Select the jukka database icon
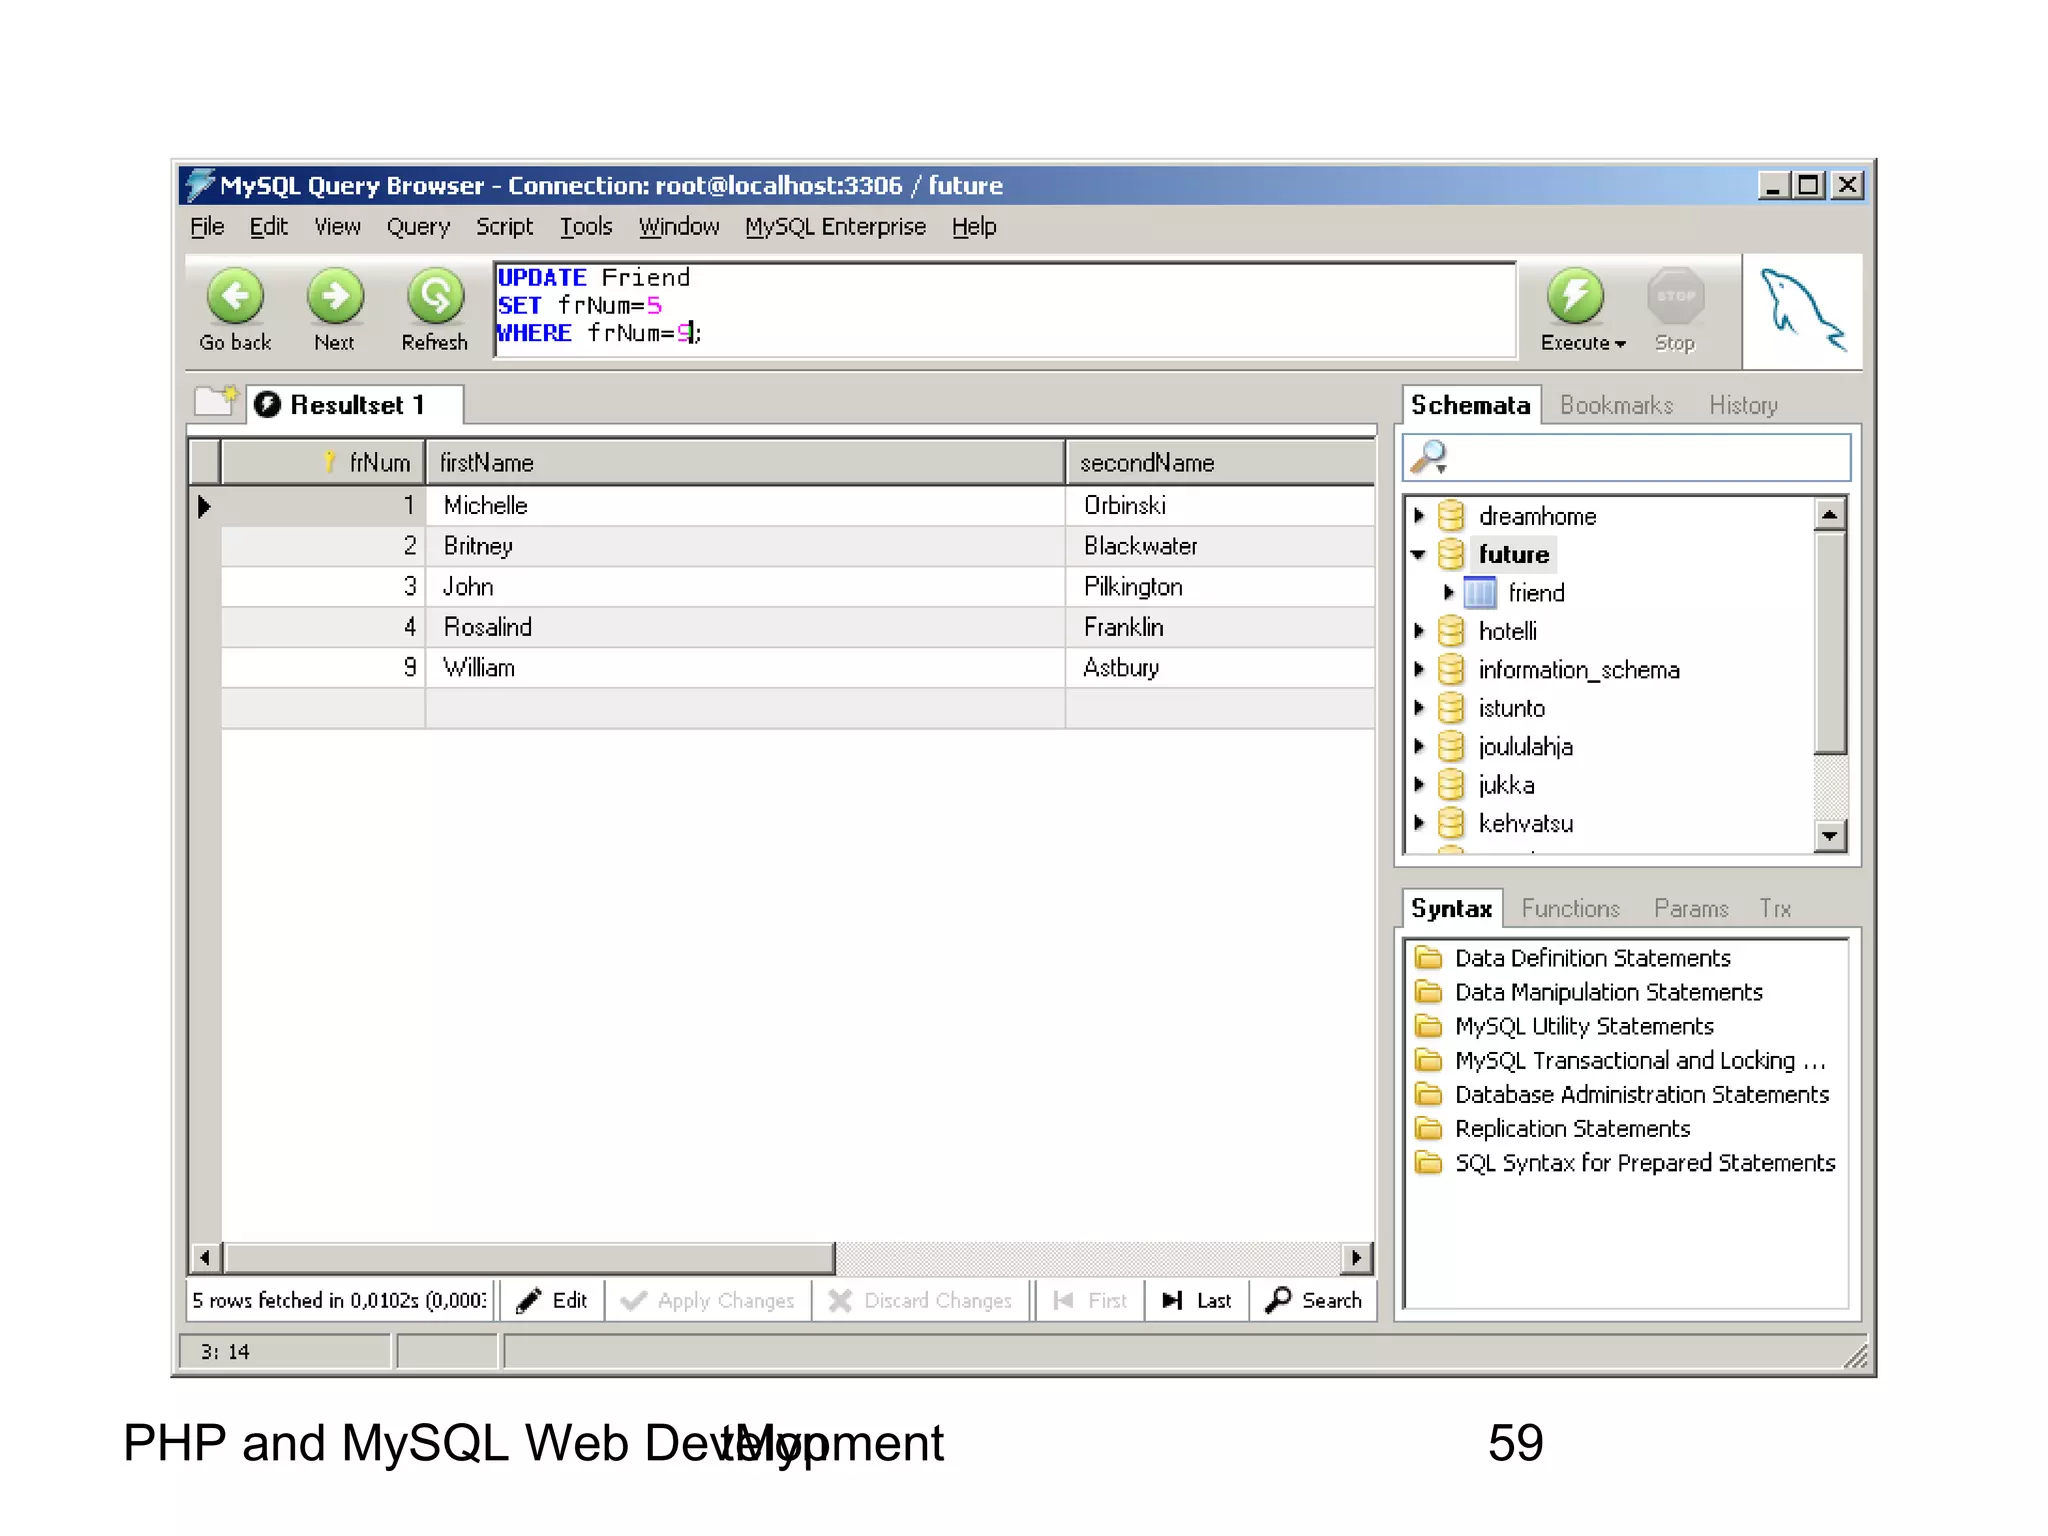Viewport: 2048px width, 1536px height. 1451,785
